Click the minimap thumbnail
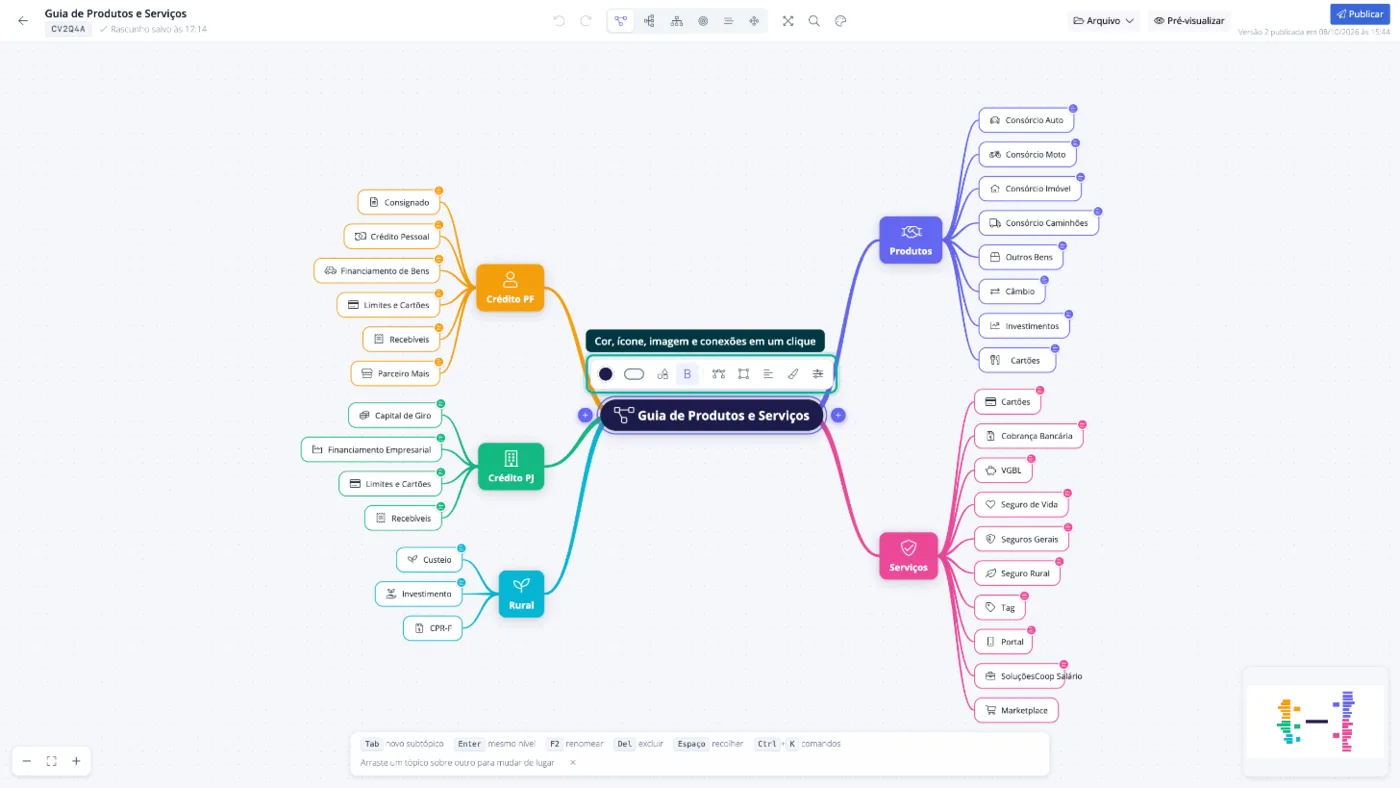The image size is (1400, 788). pyautogui.click(x=1316, y=721)
